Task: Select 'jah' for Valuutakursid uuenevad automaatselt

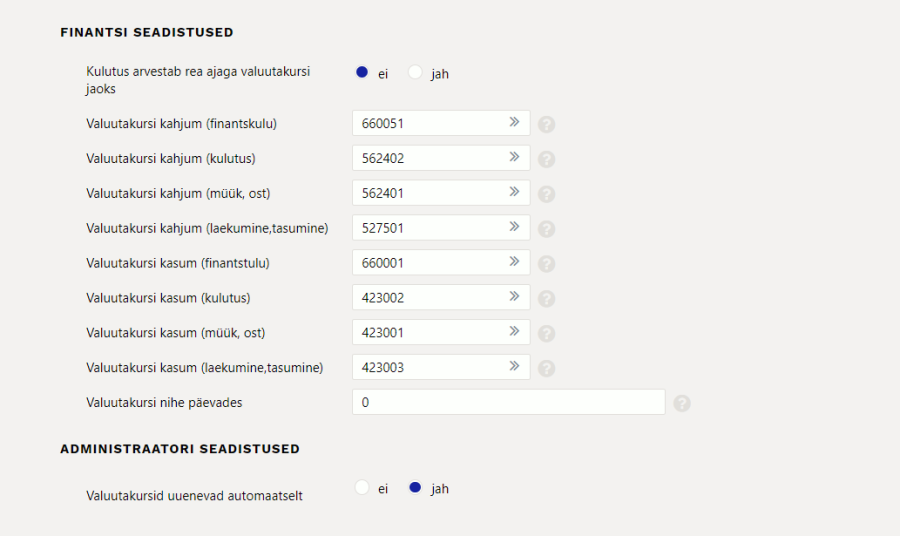Action: point(415,488)
